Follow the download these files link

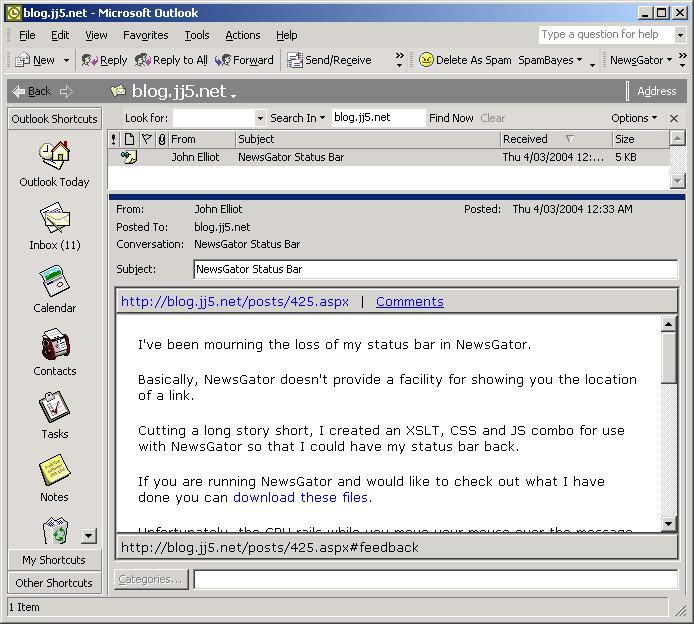301,497
